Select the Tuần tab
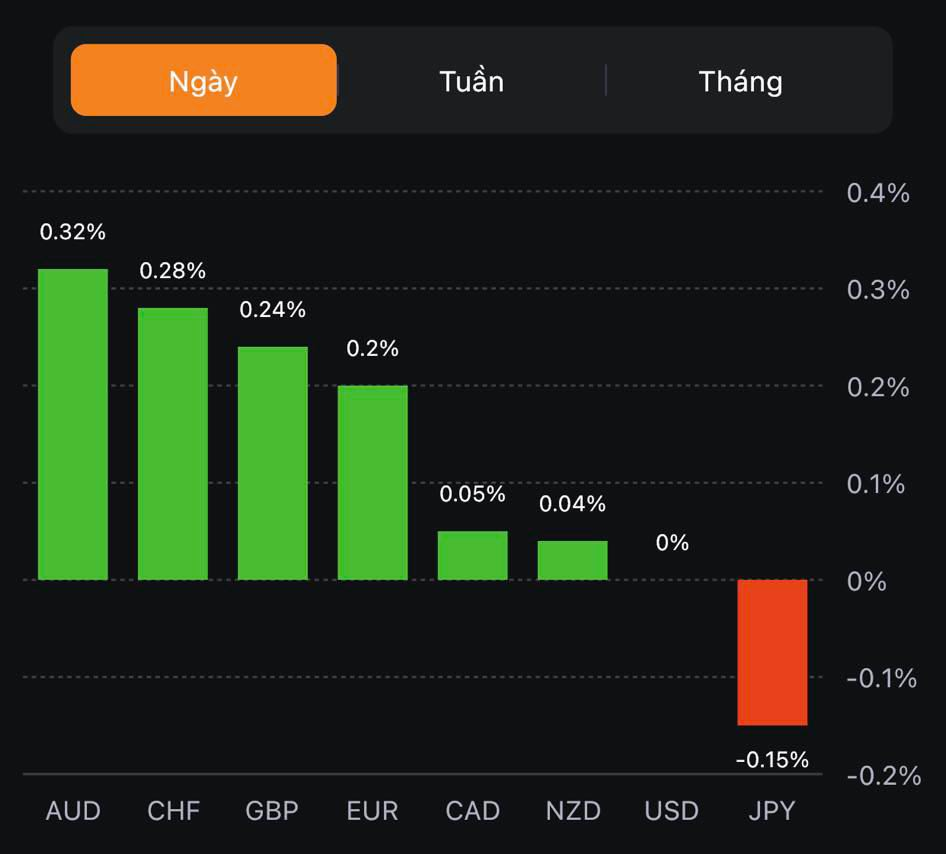The height and width of the screenshot is (854, 946). click(471, 80)
